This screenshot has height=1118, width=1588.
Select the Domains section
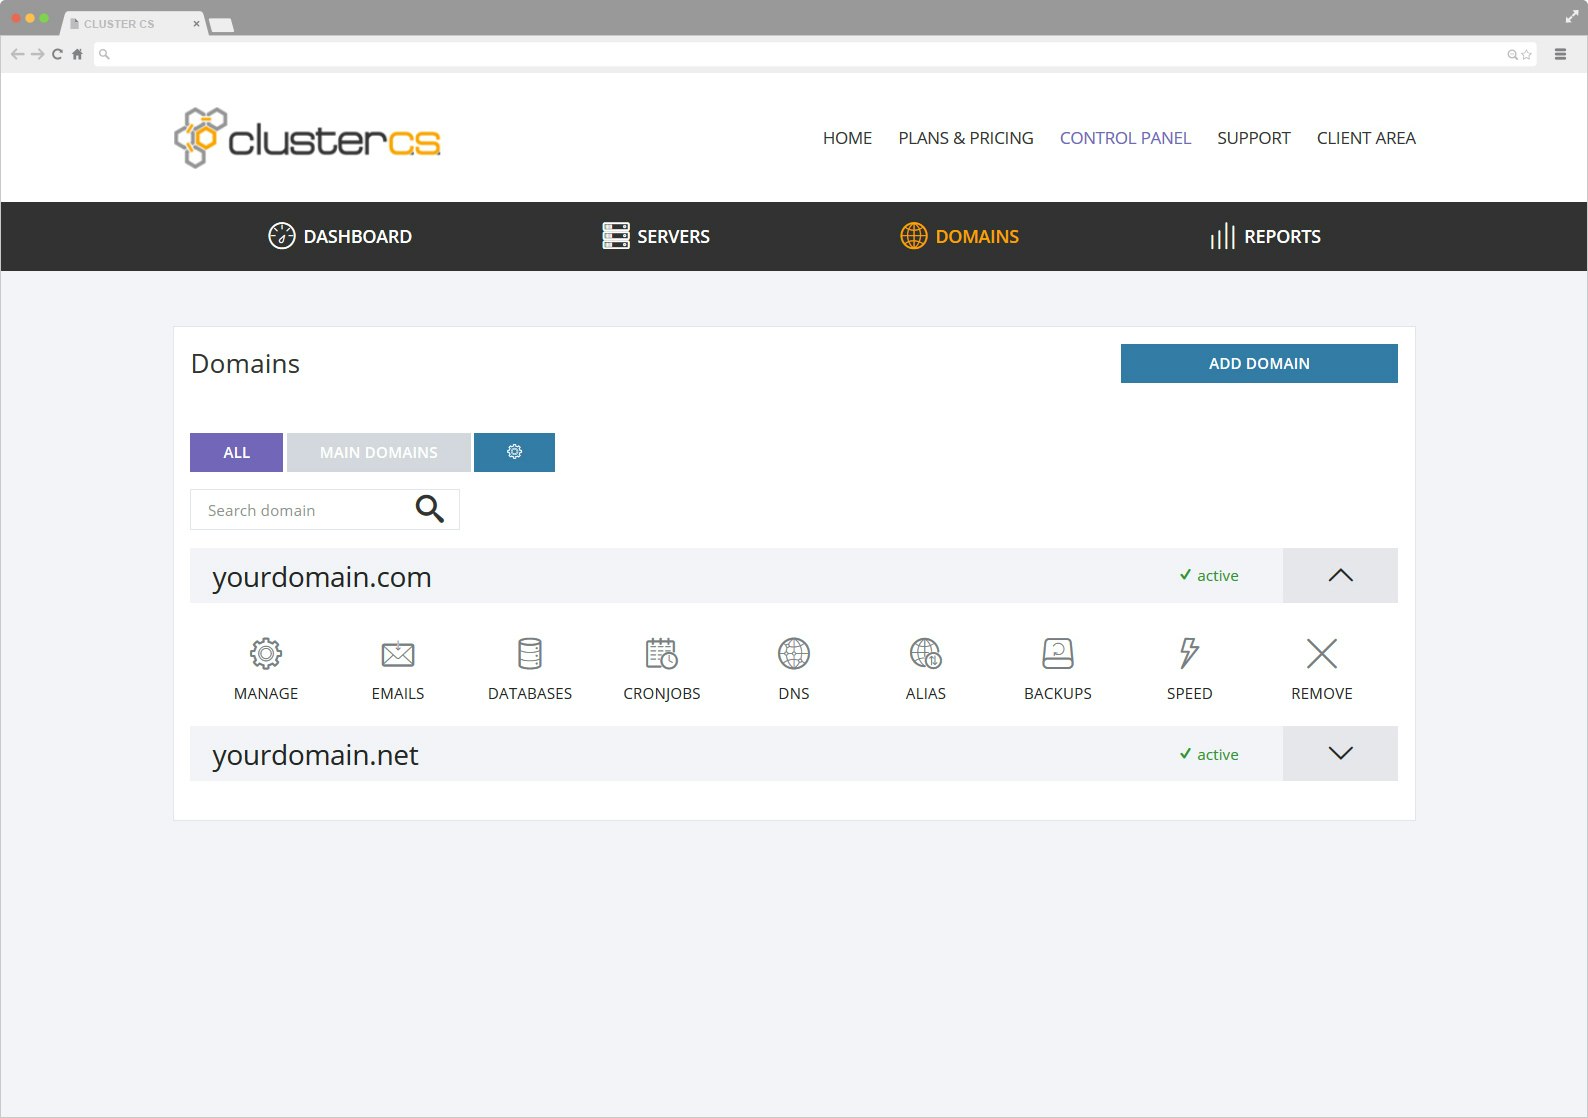click(959, 236)
